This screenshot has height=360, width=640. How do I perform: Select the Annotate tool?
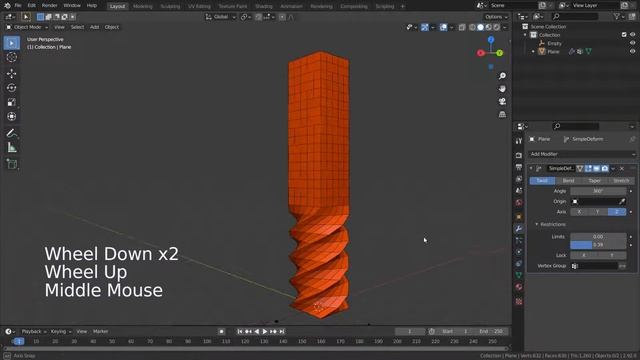11,133
